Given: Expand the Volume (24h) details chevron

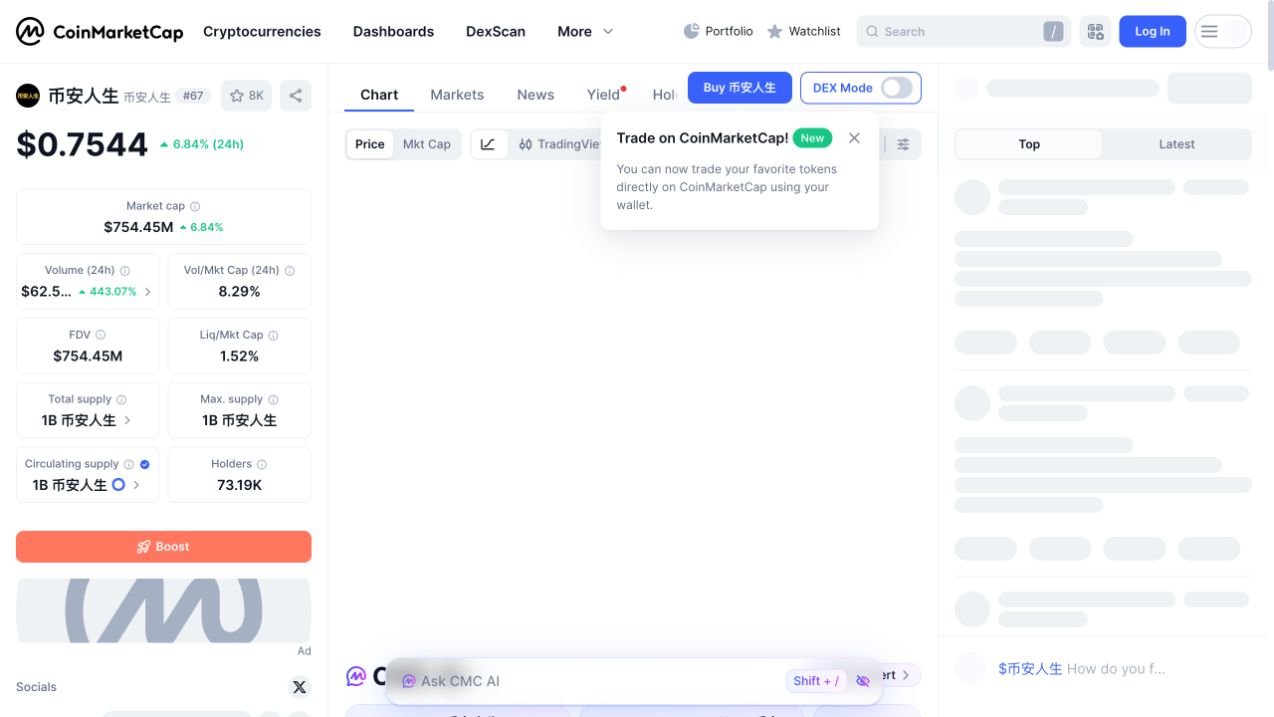Looking at the screenshot, I should pyautogui.click(x=148, y=292).
